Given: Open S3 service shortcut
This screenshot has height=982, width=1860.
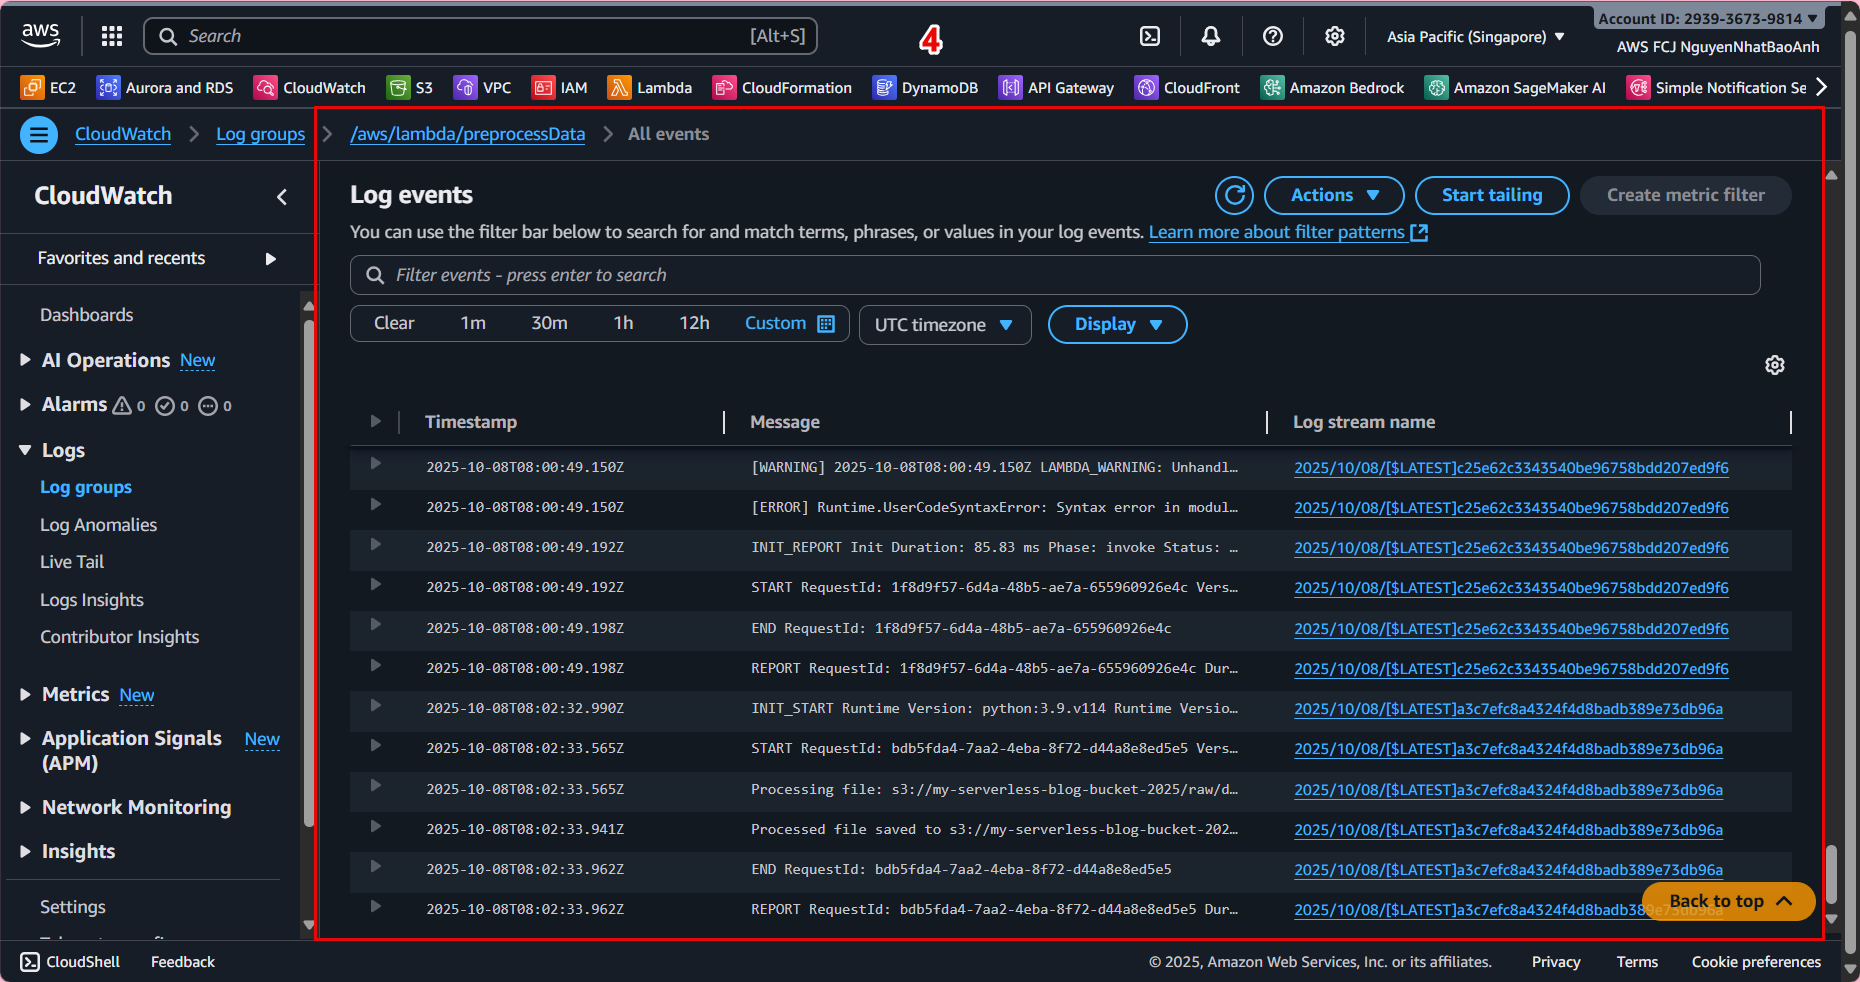Looking at the screenshot, I should pos(410,88).
